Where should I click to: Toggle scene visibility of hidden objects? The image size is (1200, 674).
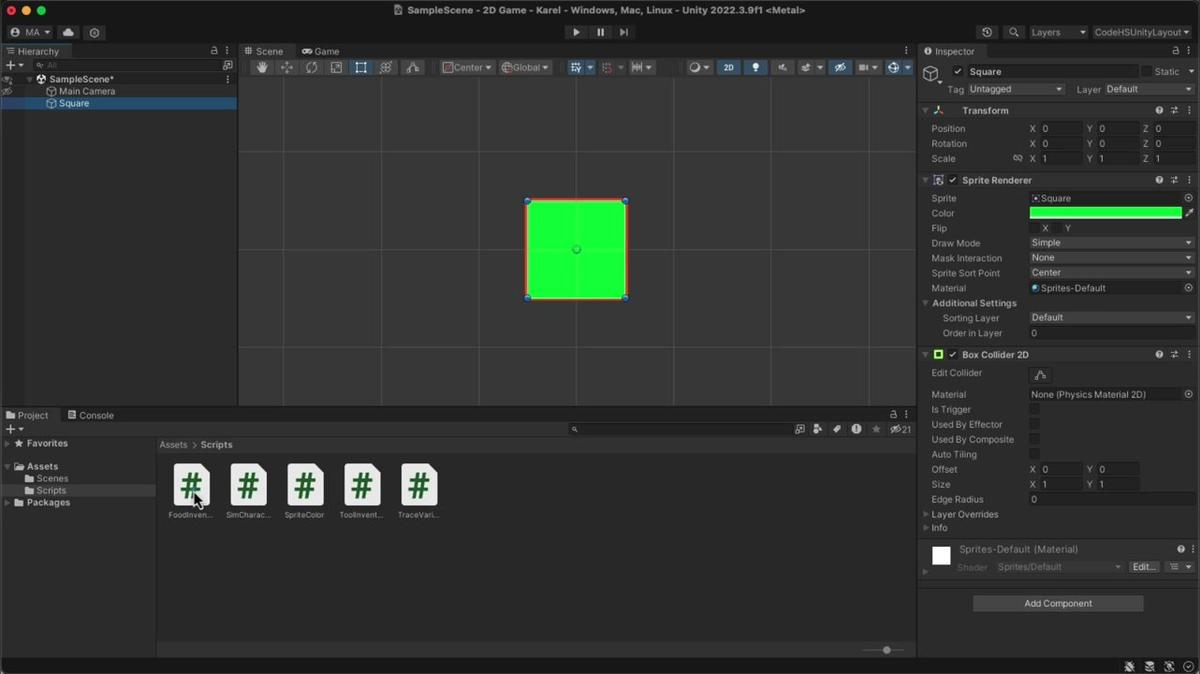pyautogui.click(x=840, y=67)
